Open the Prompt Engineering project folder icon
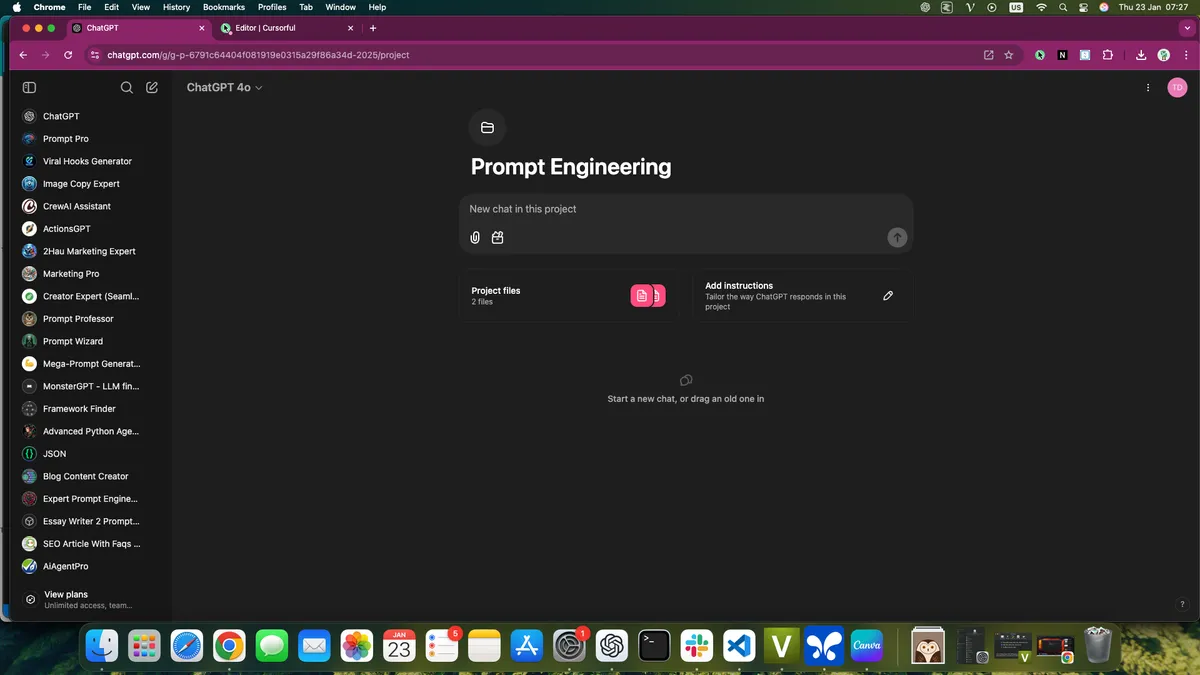 [x=487, y=127]
